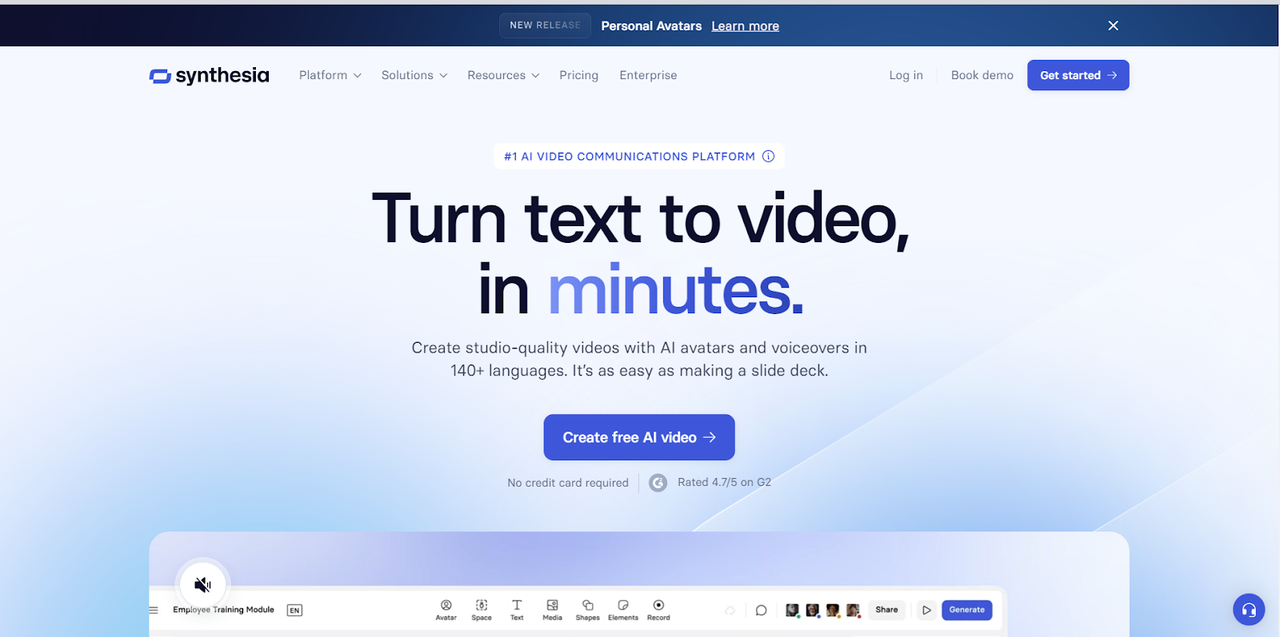
Task: Click the EN language badge
Action: [x=294, y=610]
